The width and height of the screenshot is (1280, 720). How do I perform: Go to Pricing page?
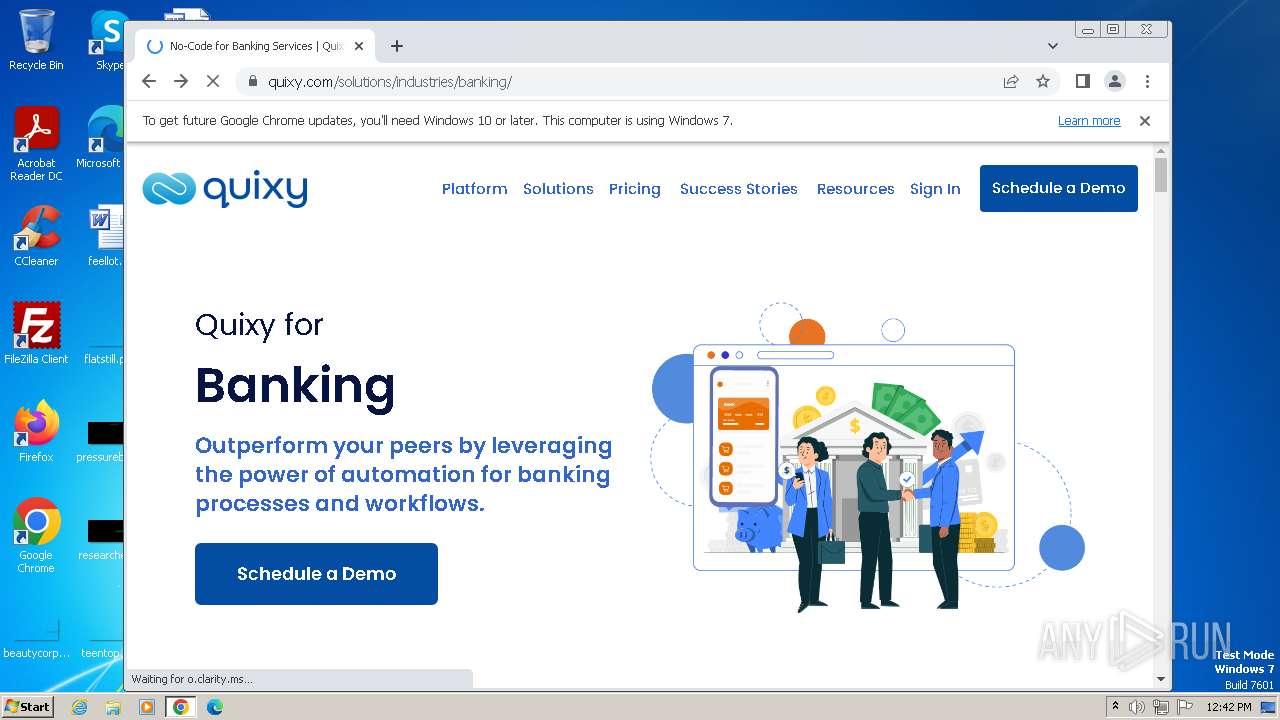(635, 188)
